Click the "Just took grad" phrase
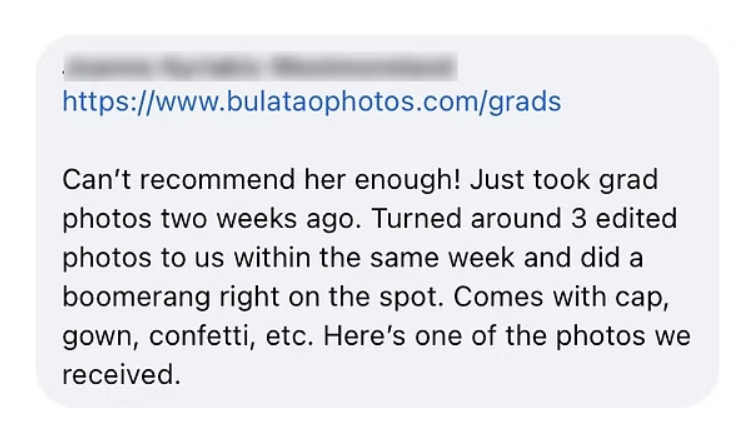Screen dimensions: 734x428 [x=564, y=180]
